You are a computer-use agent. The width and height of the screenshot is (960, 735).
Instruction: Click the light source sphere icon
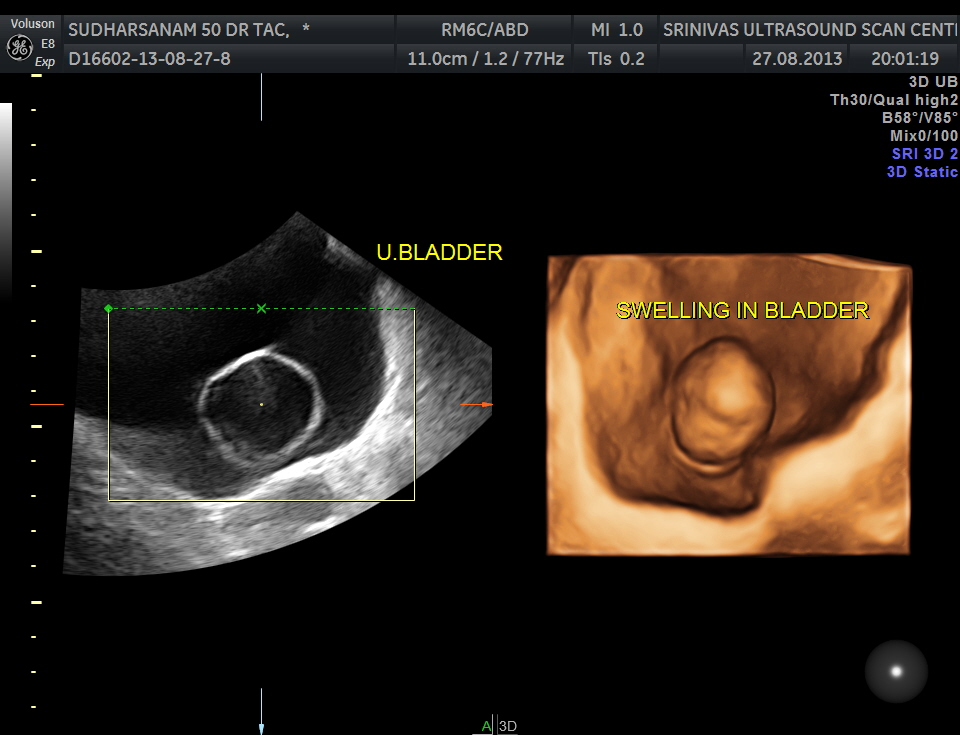[895, 671]
